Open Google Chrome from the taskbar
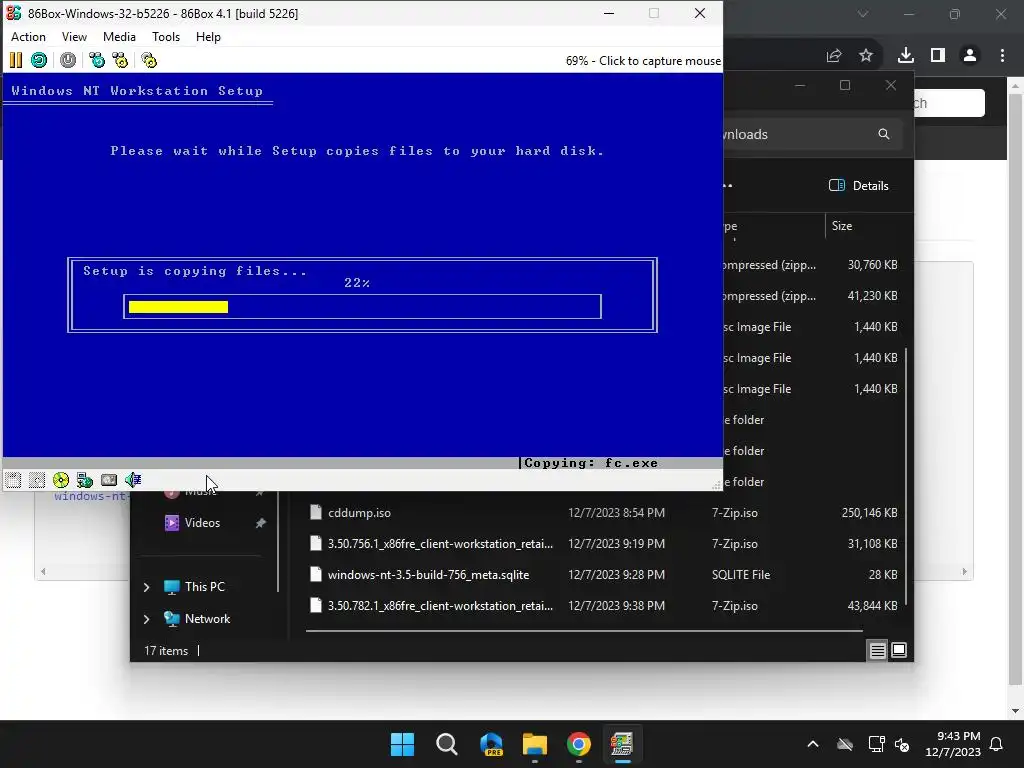 (x=579, y=744)
